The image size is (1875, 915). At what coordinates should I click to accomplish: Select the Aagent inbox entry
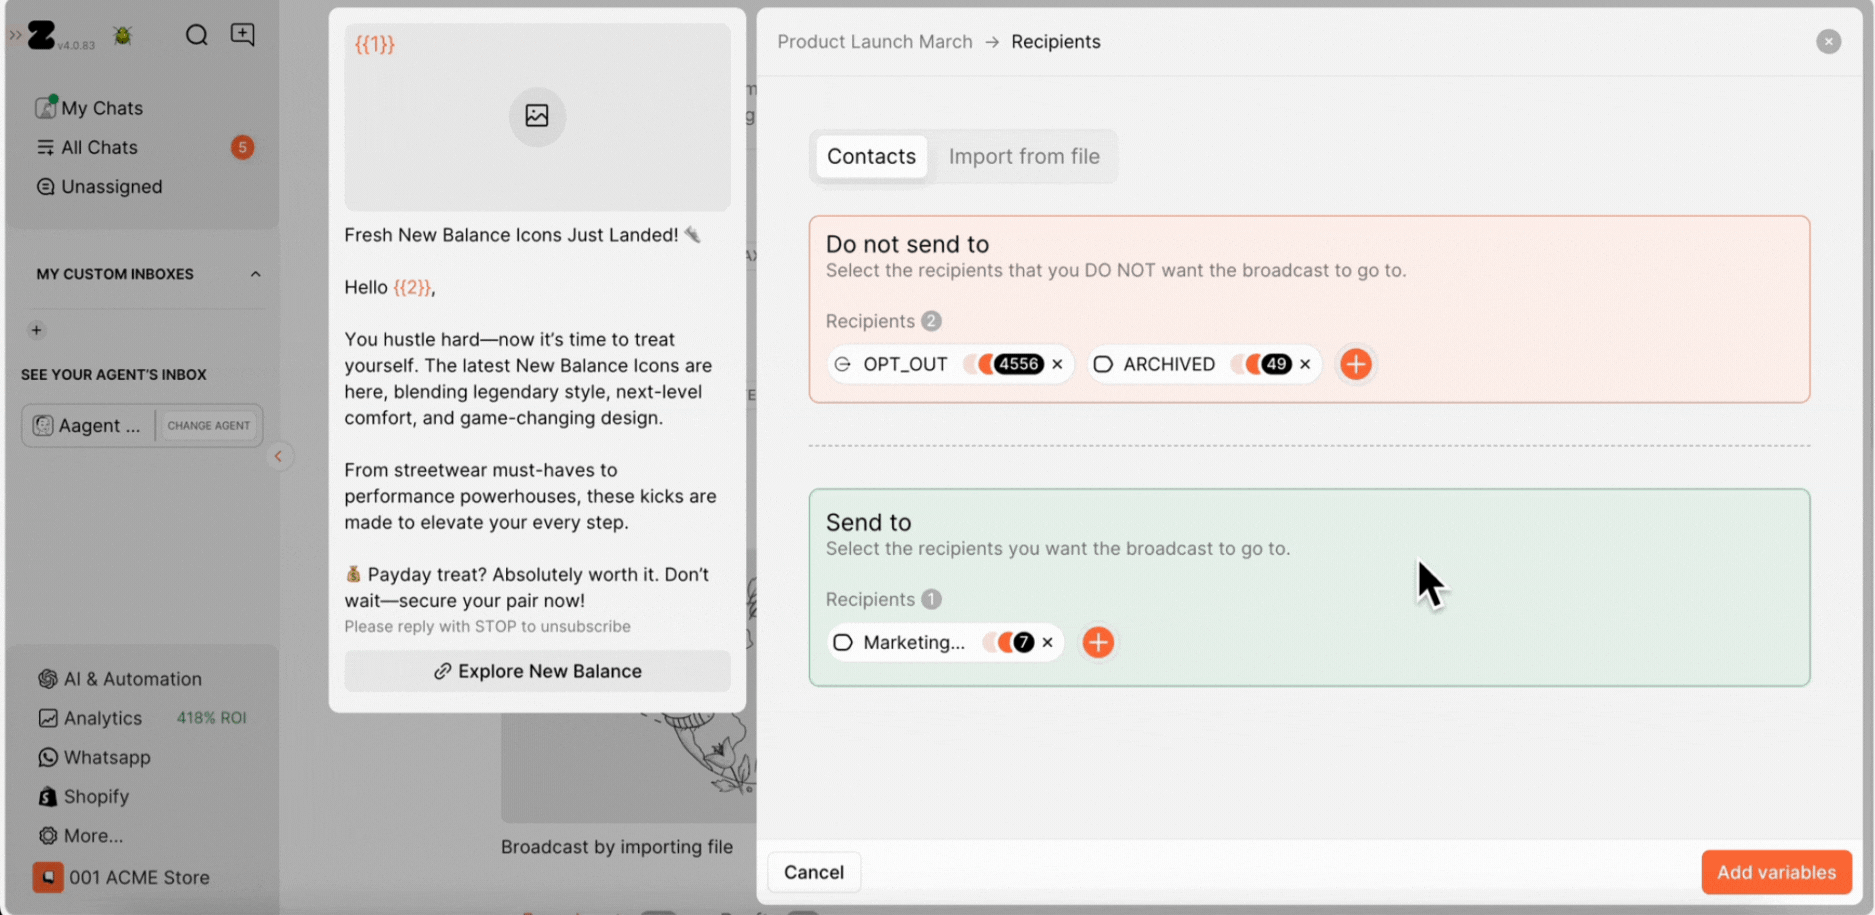pos(88,425)
